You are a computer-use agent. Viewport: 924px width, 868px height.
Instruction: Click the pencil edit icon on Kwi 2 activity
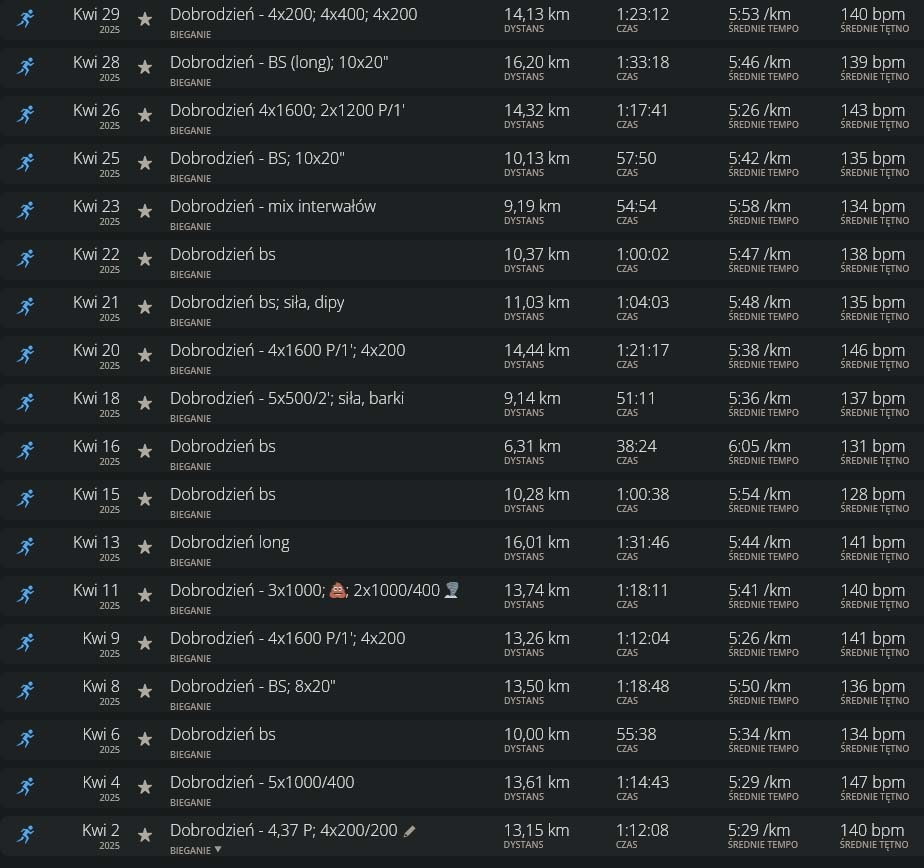point(409,831)
